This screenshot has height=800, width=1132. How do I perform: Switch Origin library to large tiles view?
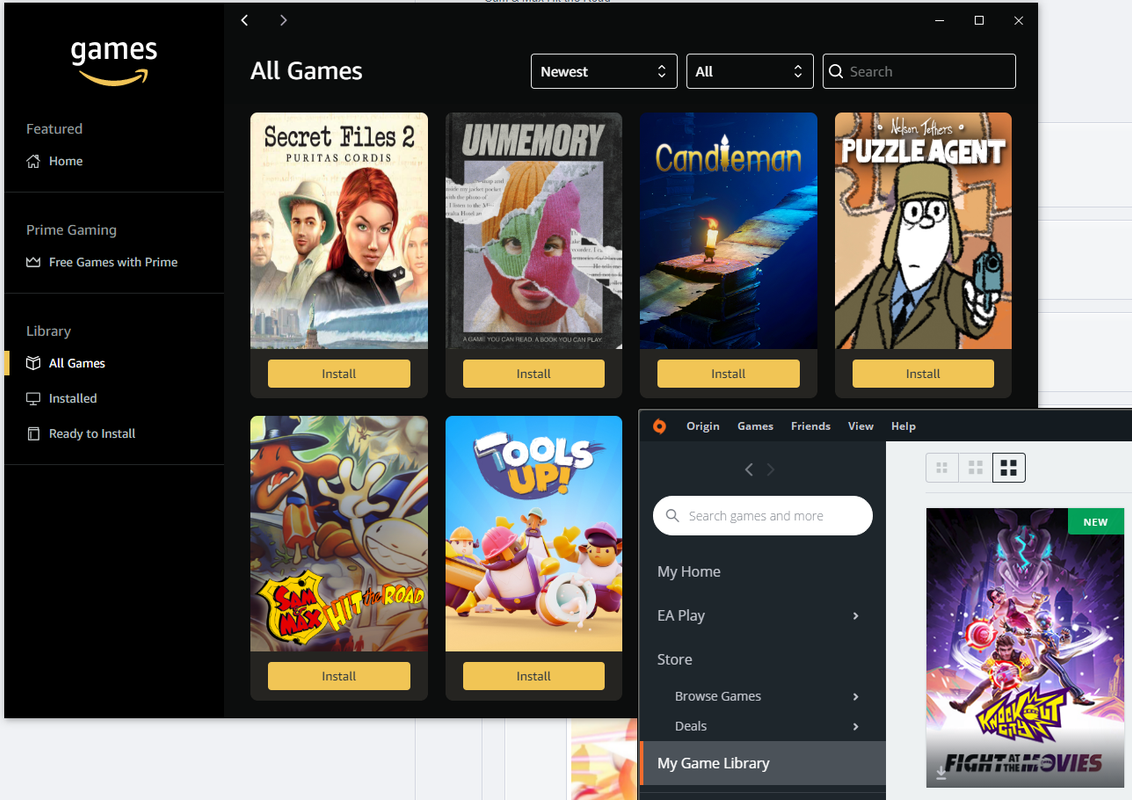[x=1009, y=468]
